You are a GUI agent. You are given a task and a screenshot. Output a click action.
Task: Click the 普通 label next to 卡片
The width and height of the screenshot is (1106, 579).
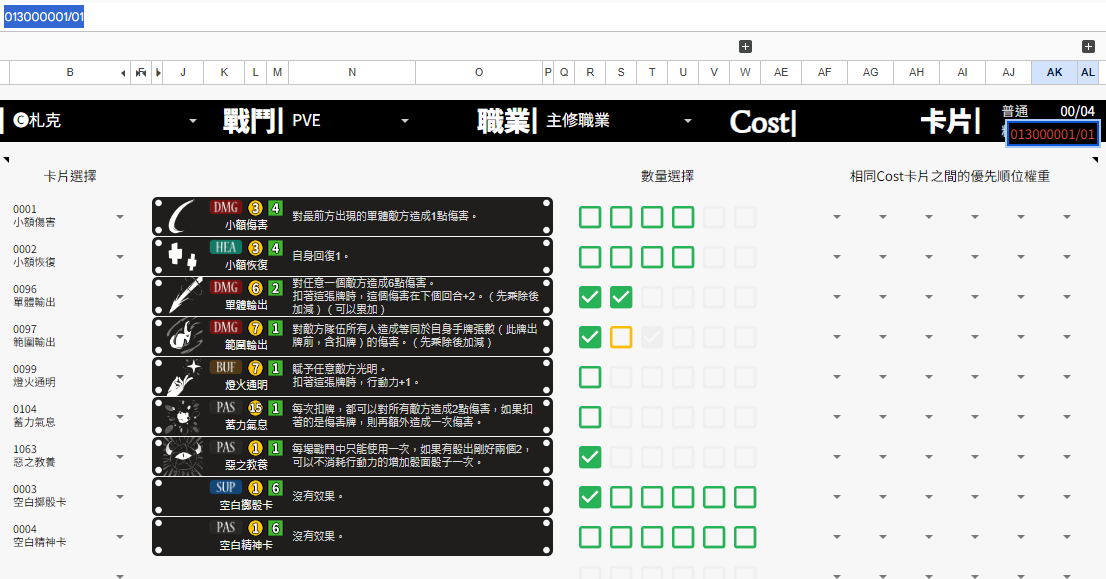click(x=1015, y=111)
